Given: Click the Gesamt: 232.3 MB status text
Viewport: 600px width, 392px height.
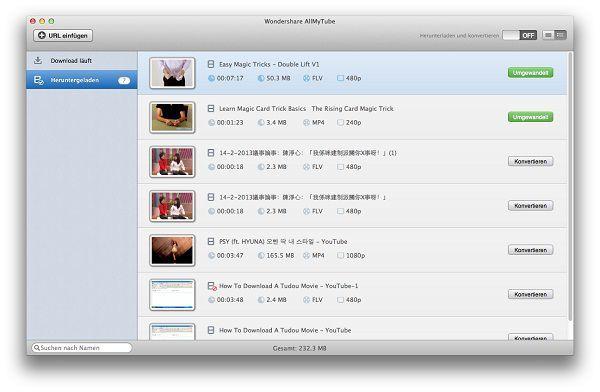Looking at the screenshot, I should [300, 348].
